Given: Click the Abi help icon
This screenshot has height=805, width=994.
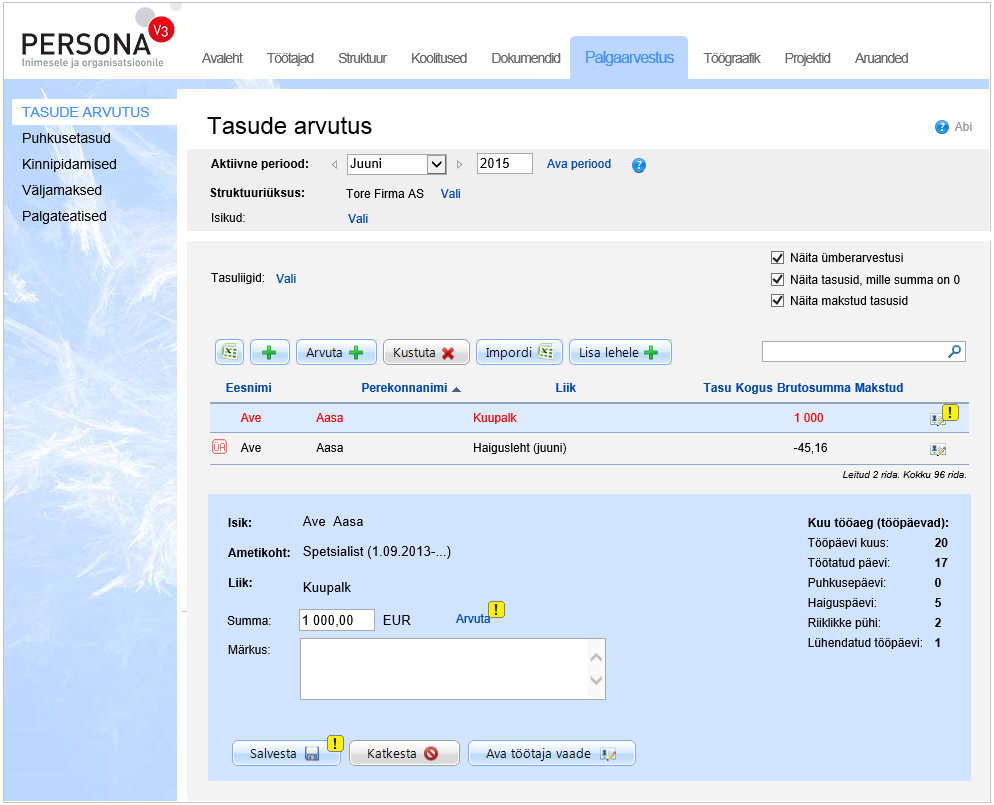Looking at the screenshot, I should coord(941,127).
